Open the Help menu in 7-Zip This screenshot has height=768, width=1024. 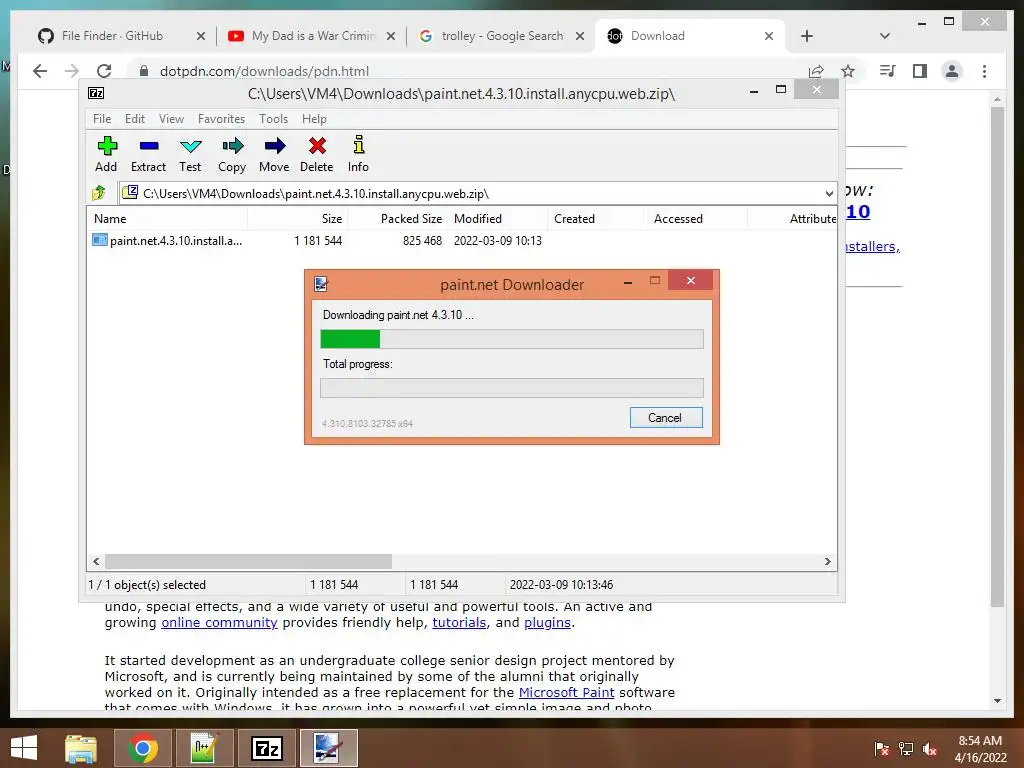click(314, 119)
